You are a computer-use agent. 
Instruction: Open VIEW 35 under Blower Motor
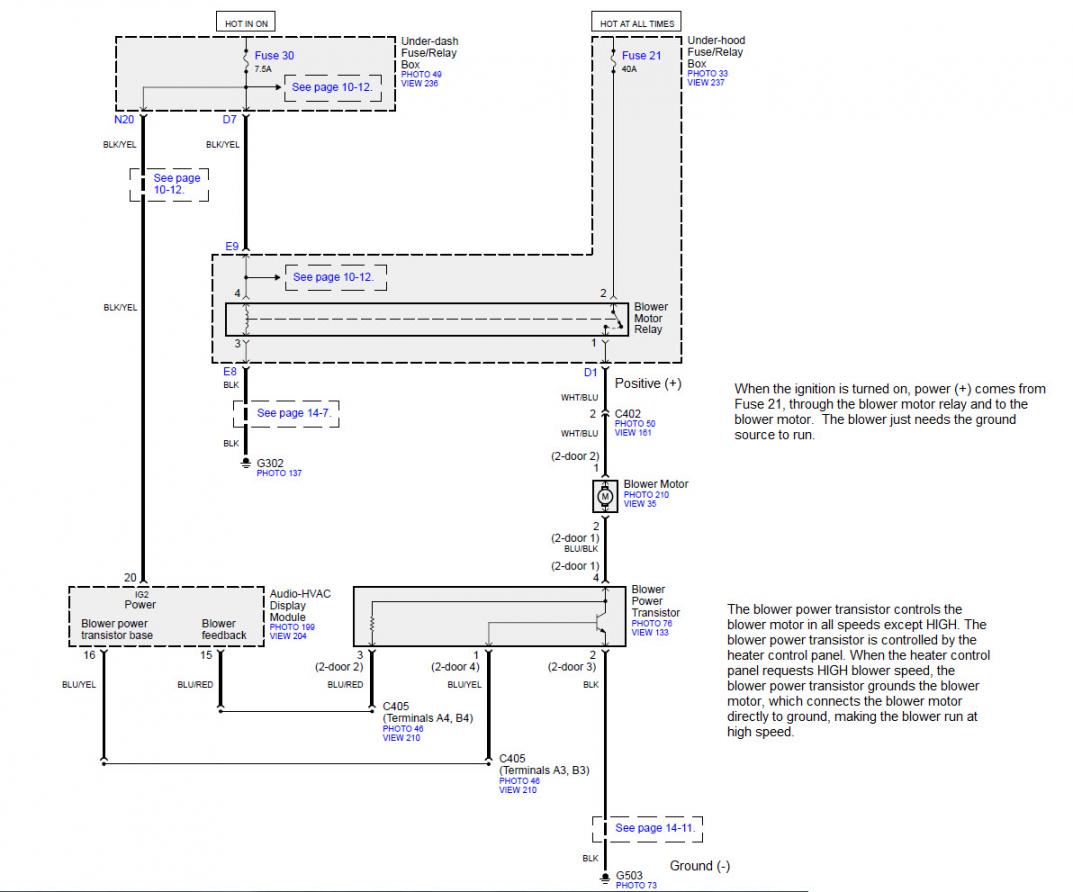(x=641, y=504)
